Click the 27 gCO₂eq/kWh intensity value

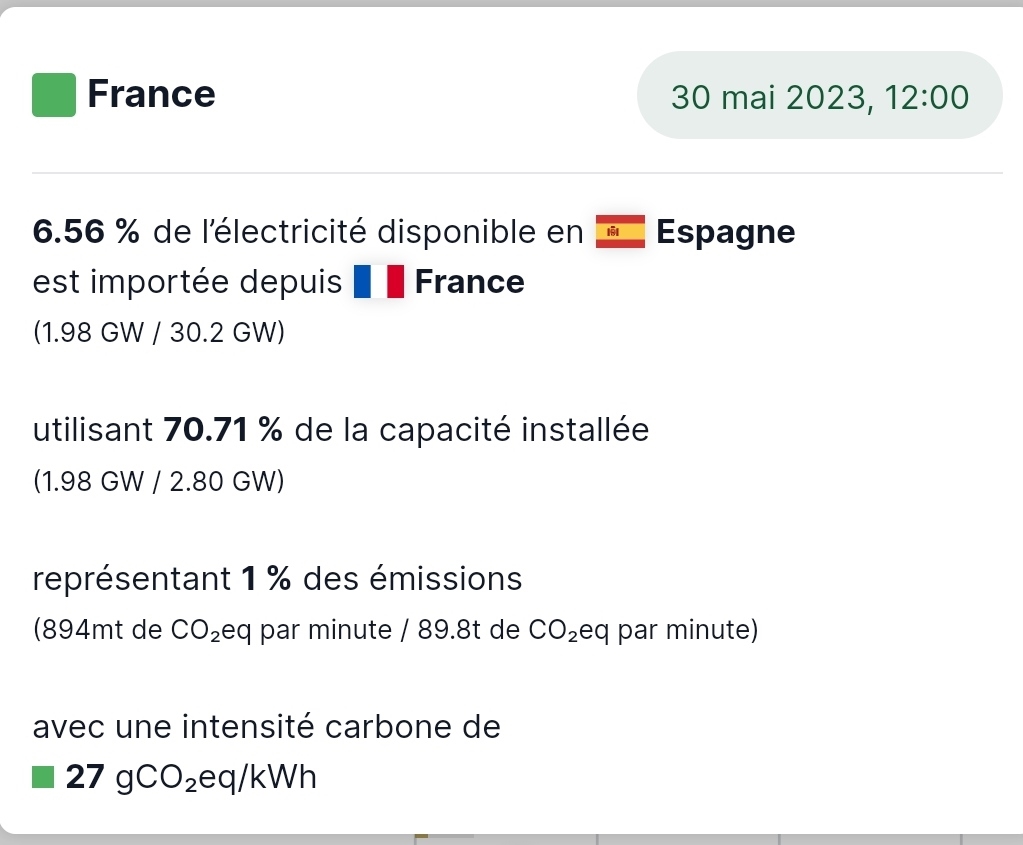pos(190,777)
